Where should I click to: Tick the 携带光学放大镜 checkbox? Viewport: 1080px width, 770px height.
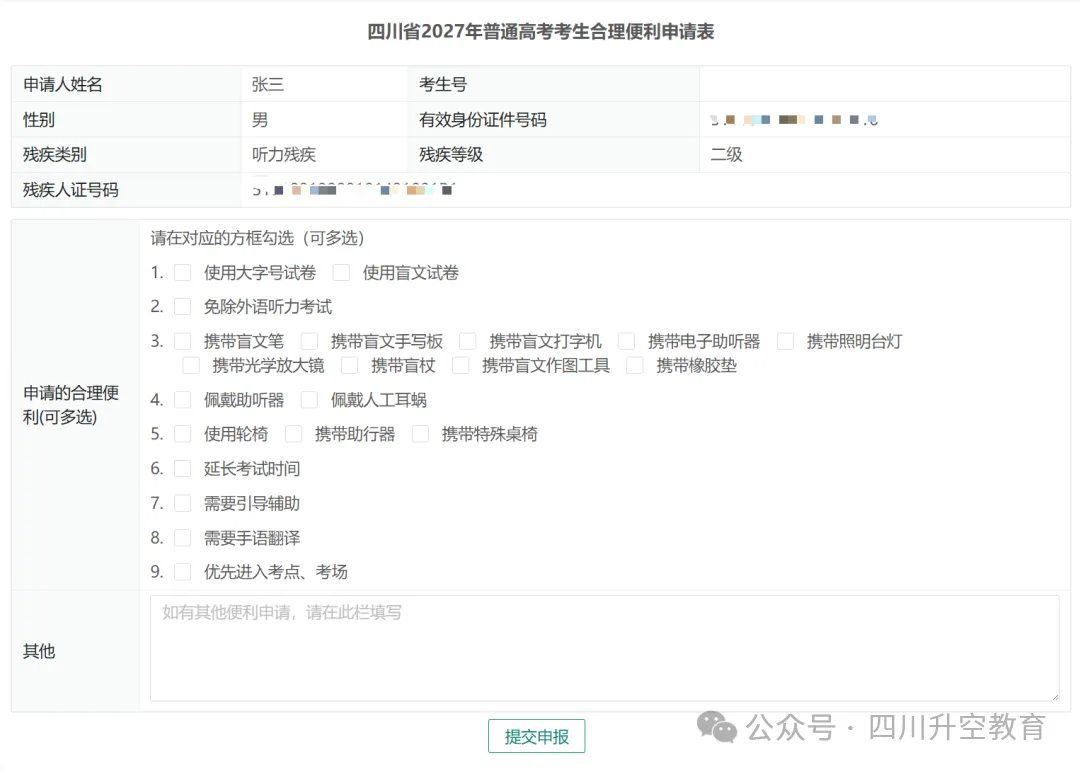click(x=191, y=365)
